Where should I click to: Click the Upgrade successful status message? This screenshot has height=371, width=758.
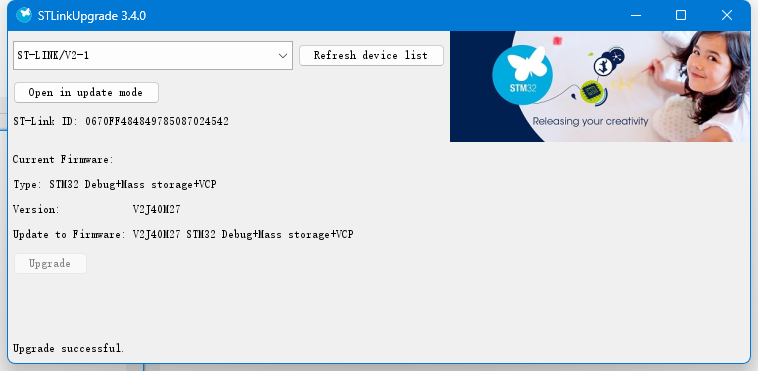pyautogui.click(x=68, y=348)
